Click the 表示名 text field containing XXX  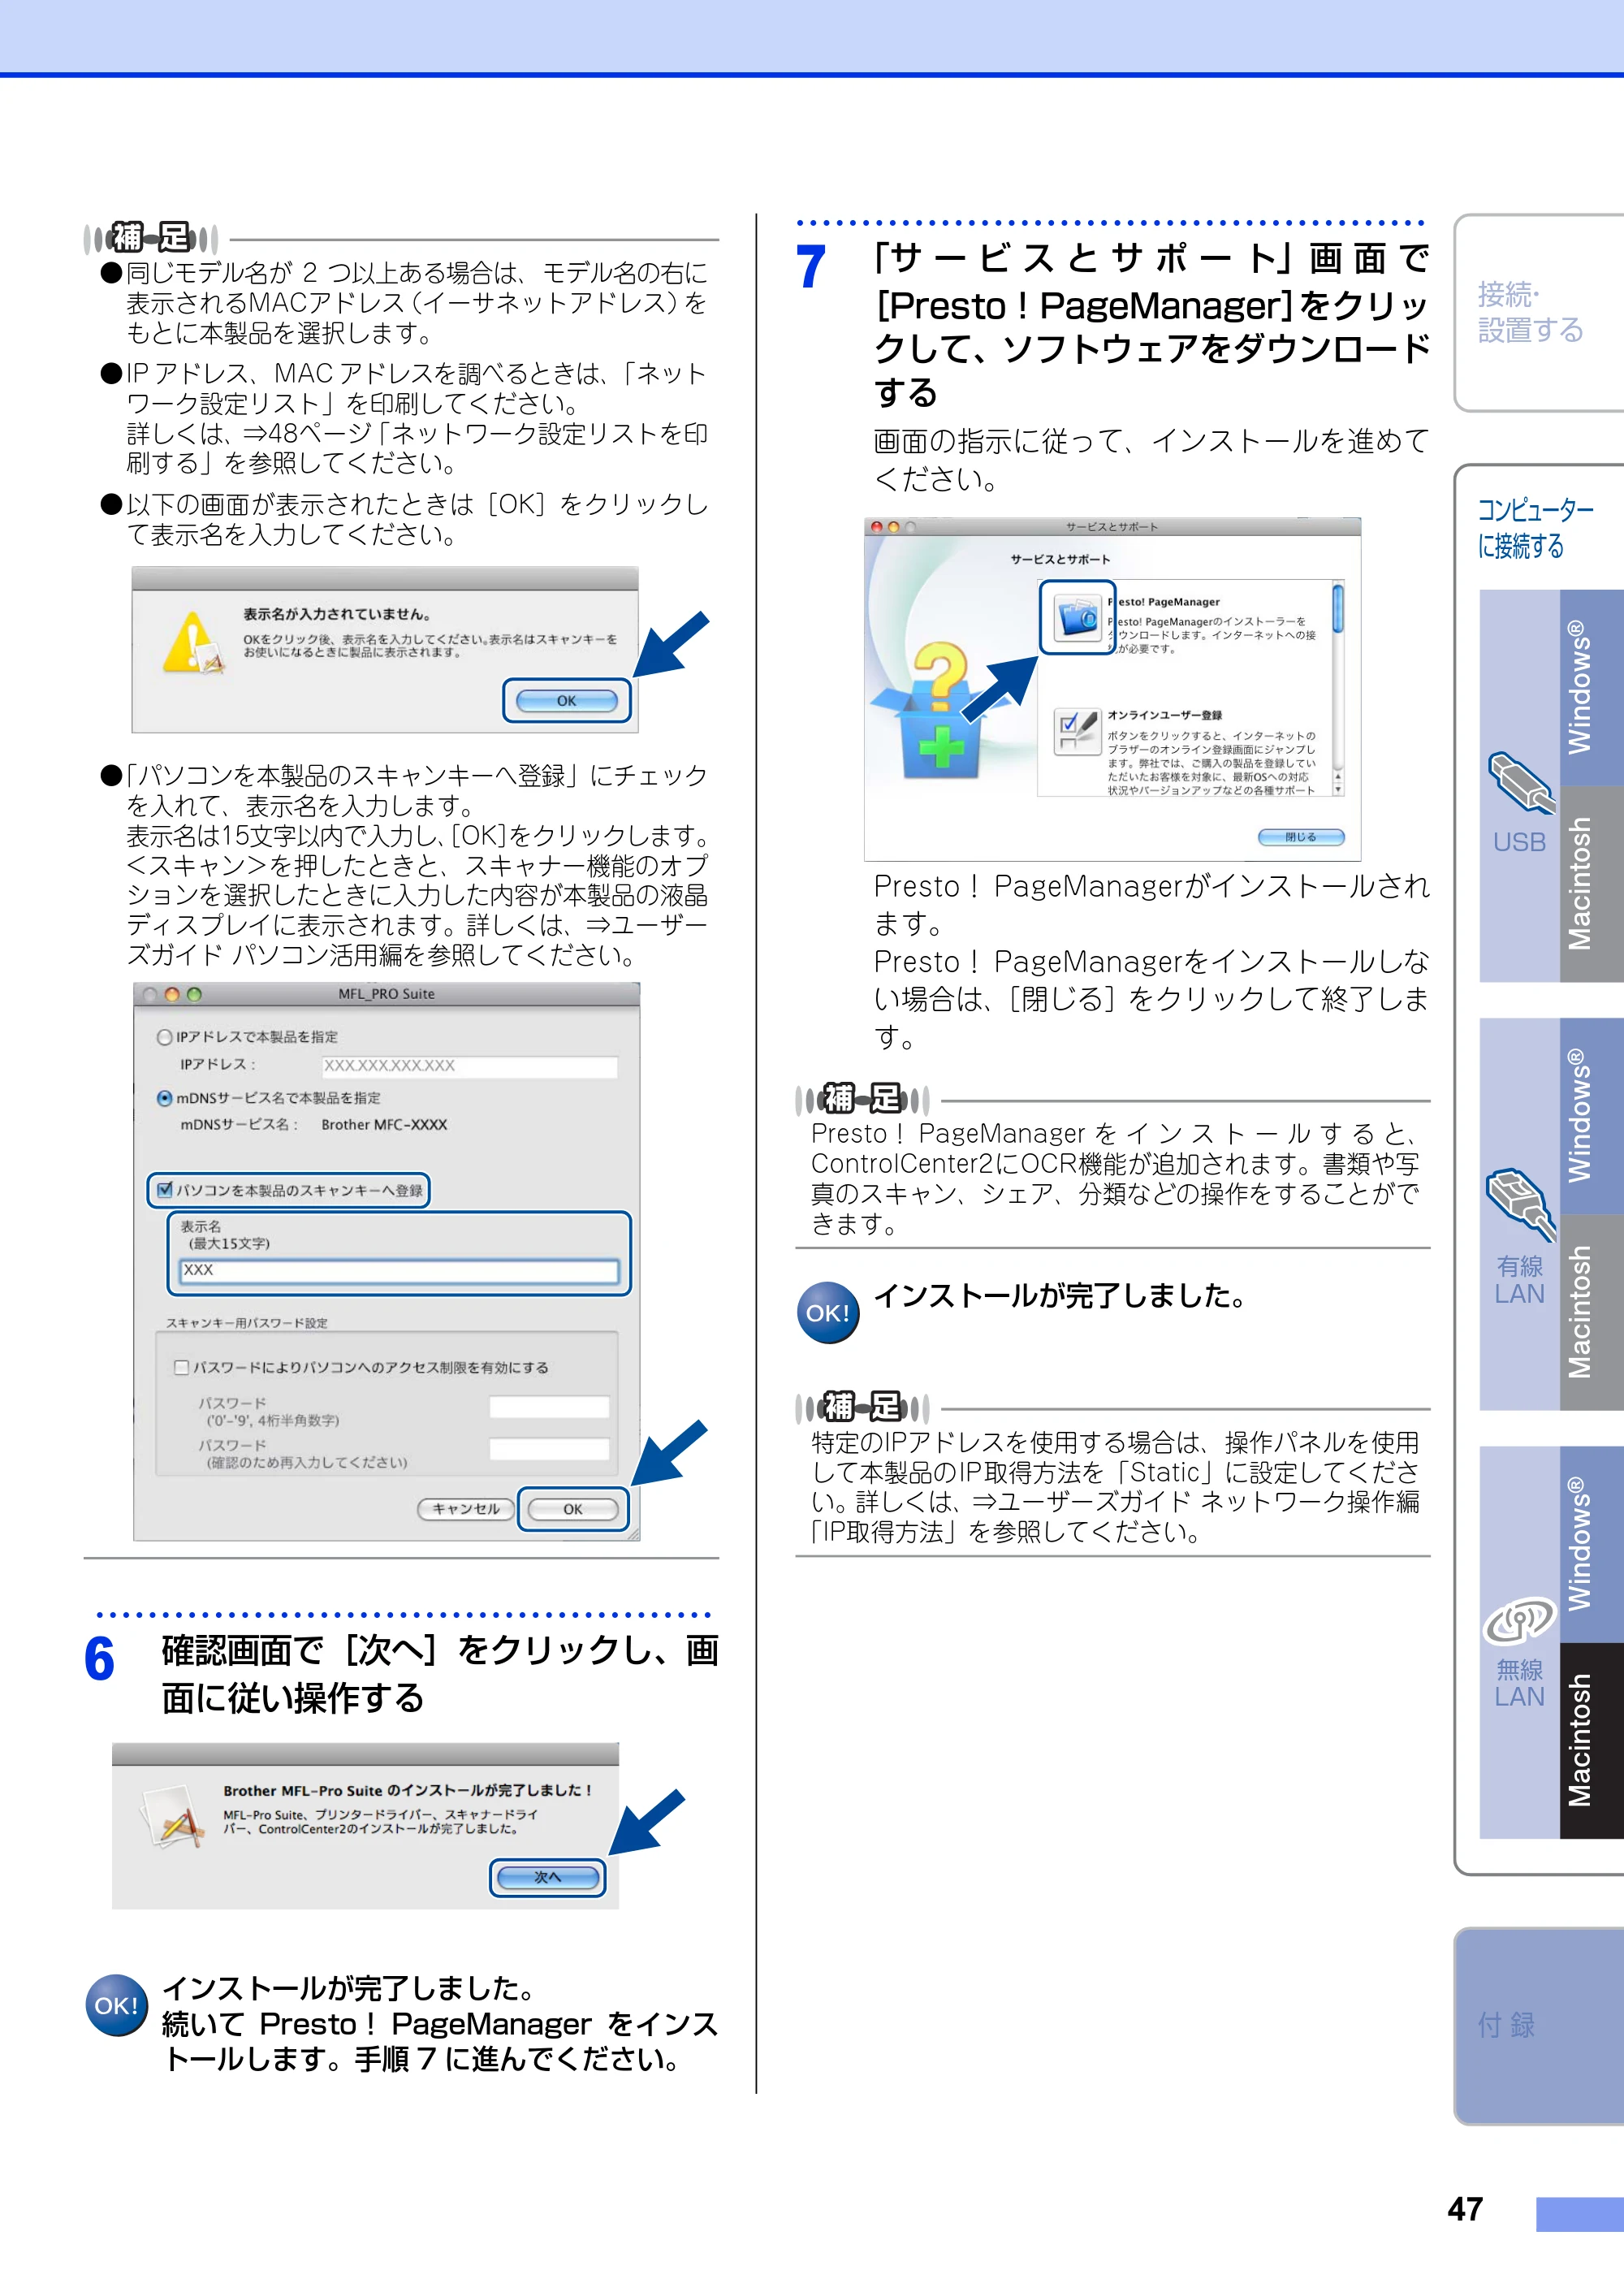(399, 1270)
